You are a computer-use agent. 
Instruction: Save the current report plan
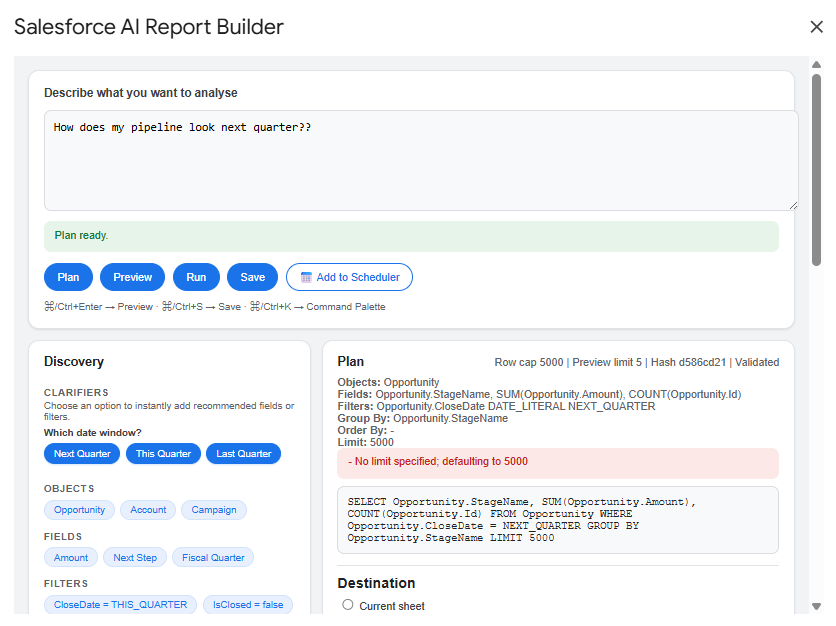(x=252, y=277)
